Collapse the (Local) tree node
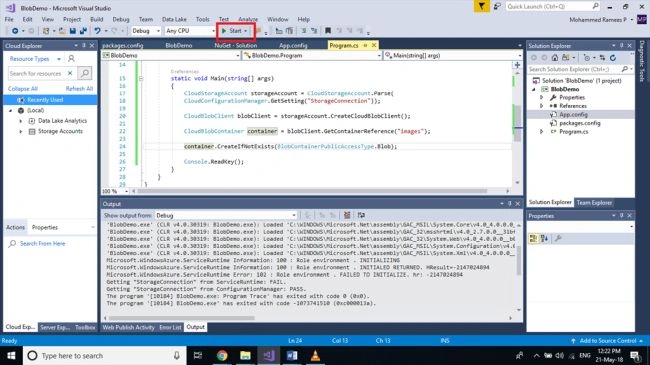Image resolution: width=650 pixels, height=365 pixels. [11, 111]
